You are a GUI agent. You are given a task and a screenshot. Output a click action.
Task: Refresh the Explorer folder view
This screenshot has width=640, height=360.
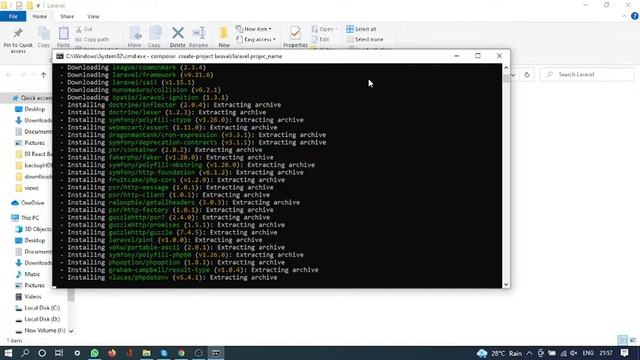pos(527,75)
